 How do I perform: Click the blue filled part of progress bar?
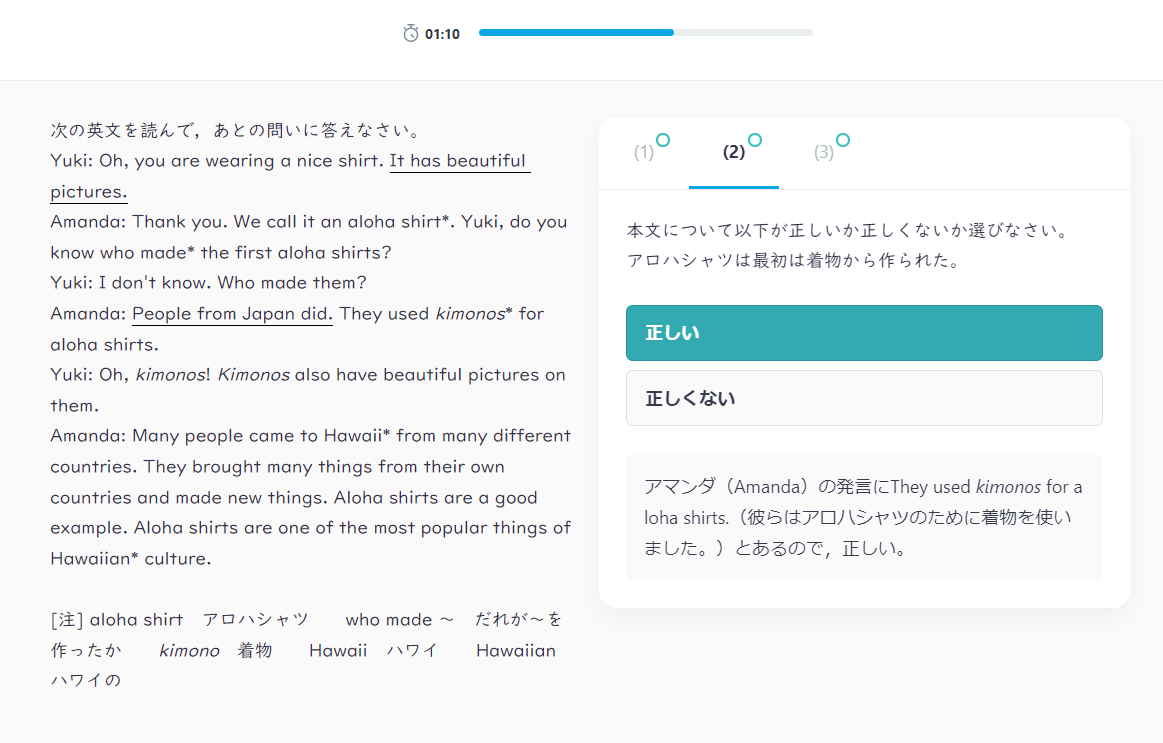pyautogui.click(x=575, y=33)
